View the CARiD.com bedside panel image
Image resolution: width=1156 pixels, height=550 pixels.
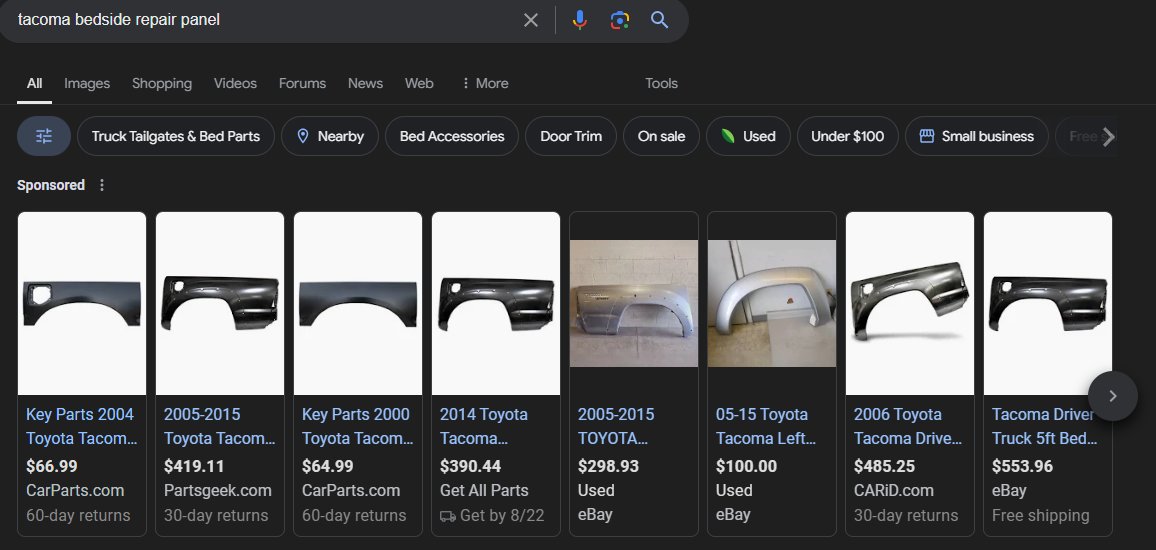click(x=910, y=304)
